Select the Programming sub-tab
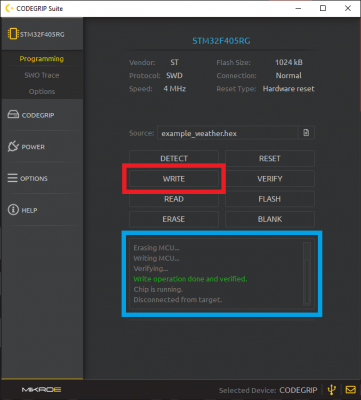361x400 pixels. pos(42,59)
